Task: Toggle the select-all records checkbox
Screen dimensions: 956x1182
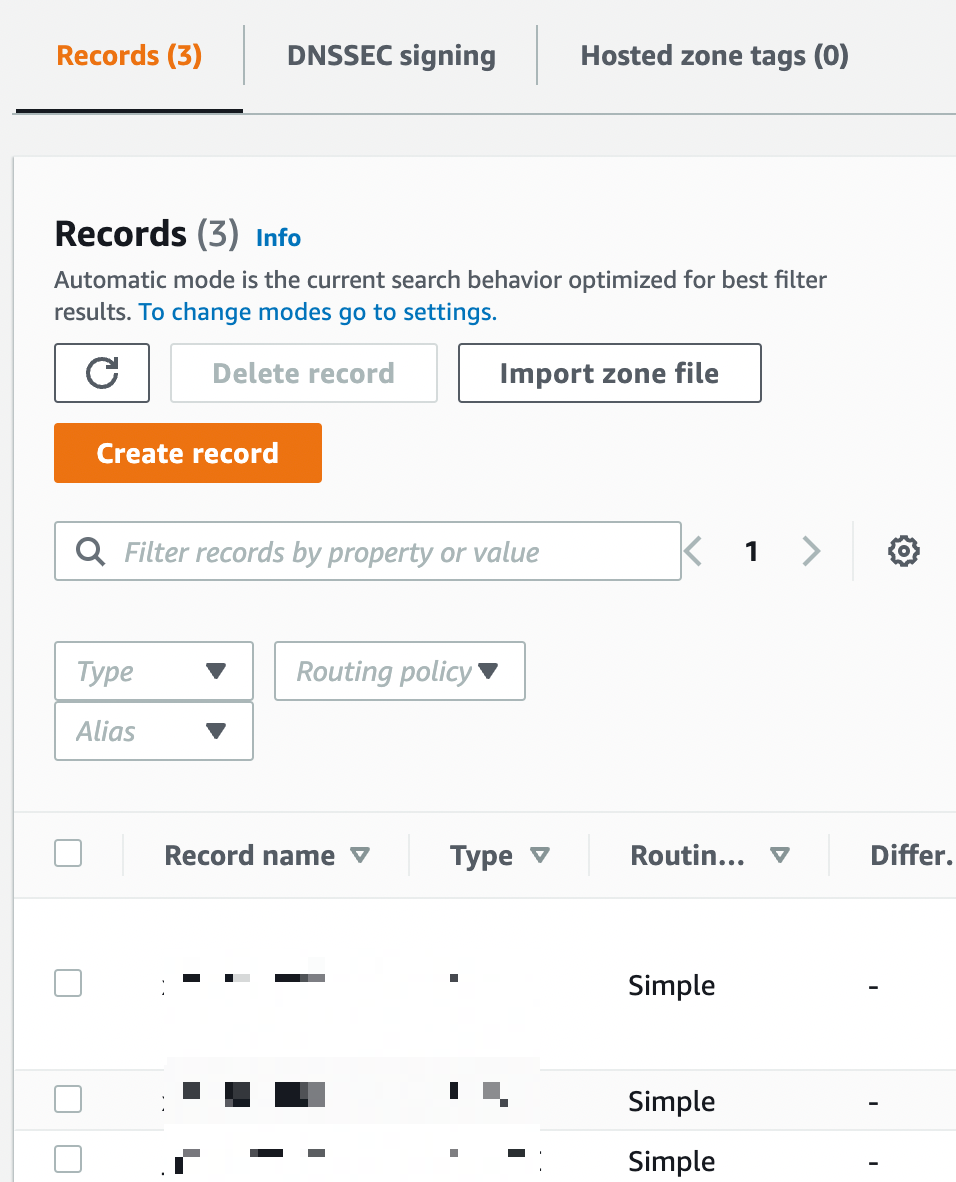Action: [x=68, y=853]
